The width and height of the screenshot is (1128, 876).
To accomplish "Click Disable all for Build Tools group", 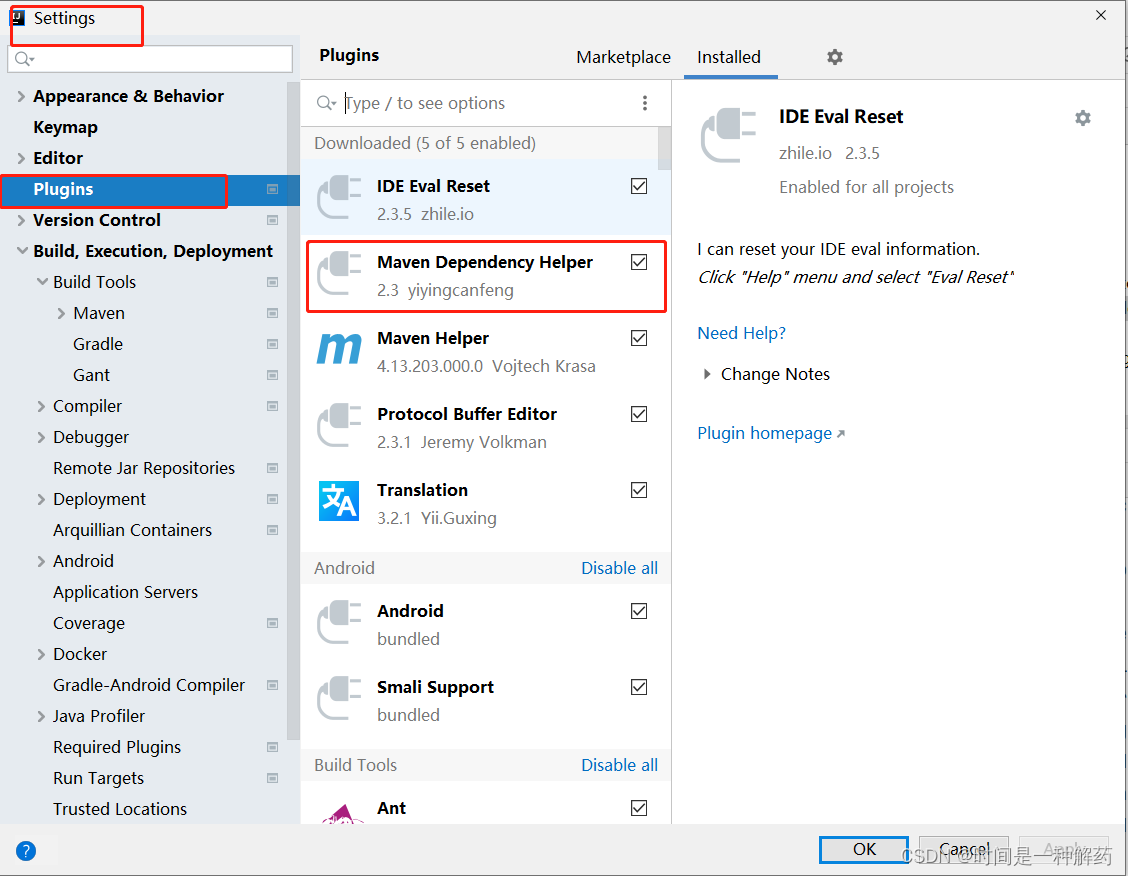I will point(619,765).
